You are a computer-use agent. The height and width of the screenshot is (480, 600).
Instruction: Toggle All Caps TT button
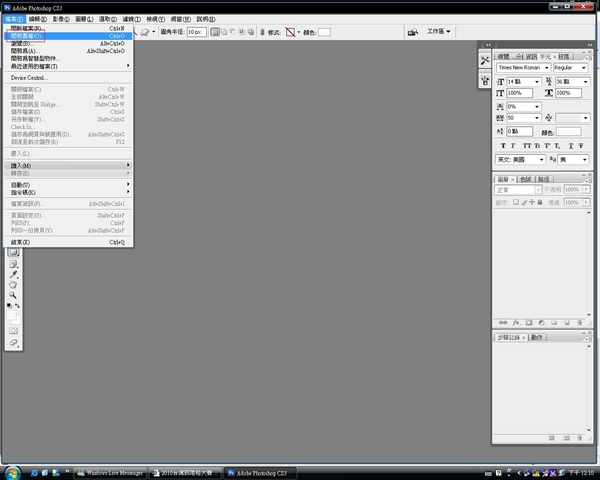[527, 145]
